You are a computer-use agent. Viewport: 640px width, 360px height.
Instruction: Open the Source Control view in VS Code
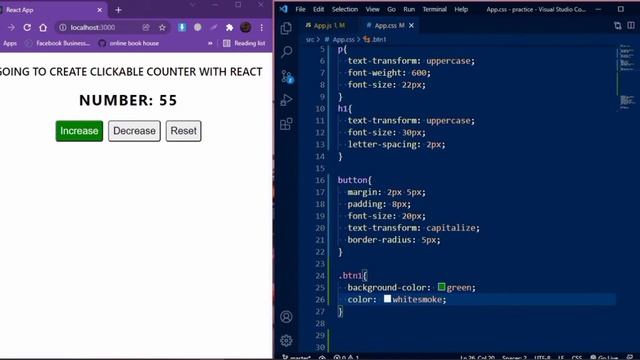pos(287,76)
